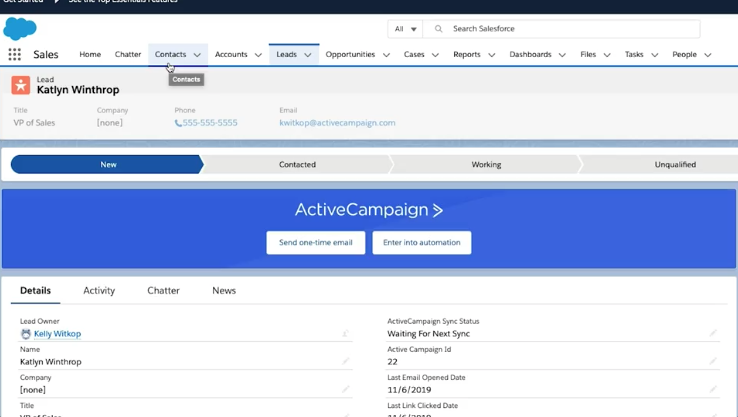Expand the Opportunities tab dropdown chevron

386,55
